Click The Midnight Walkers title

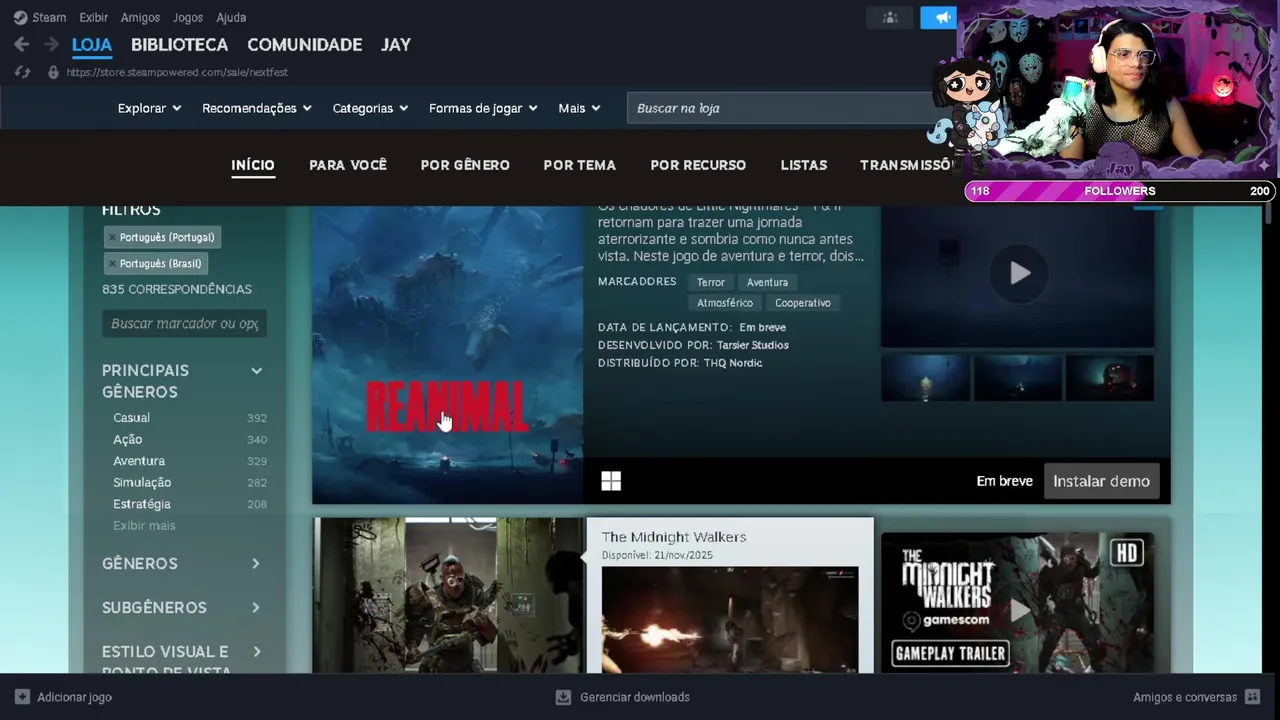click(674, 537)
